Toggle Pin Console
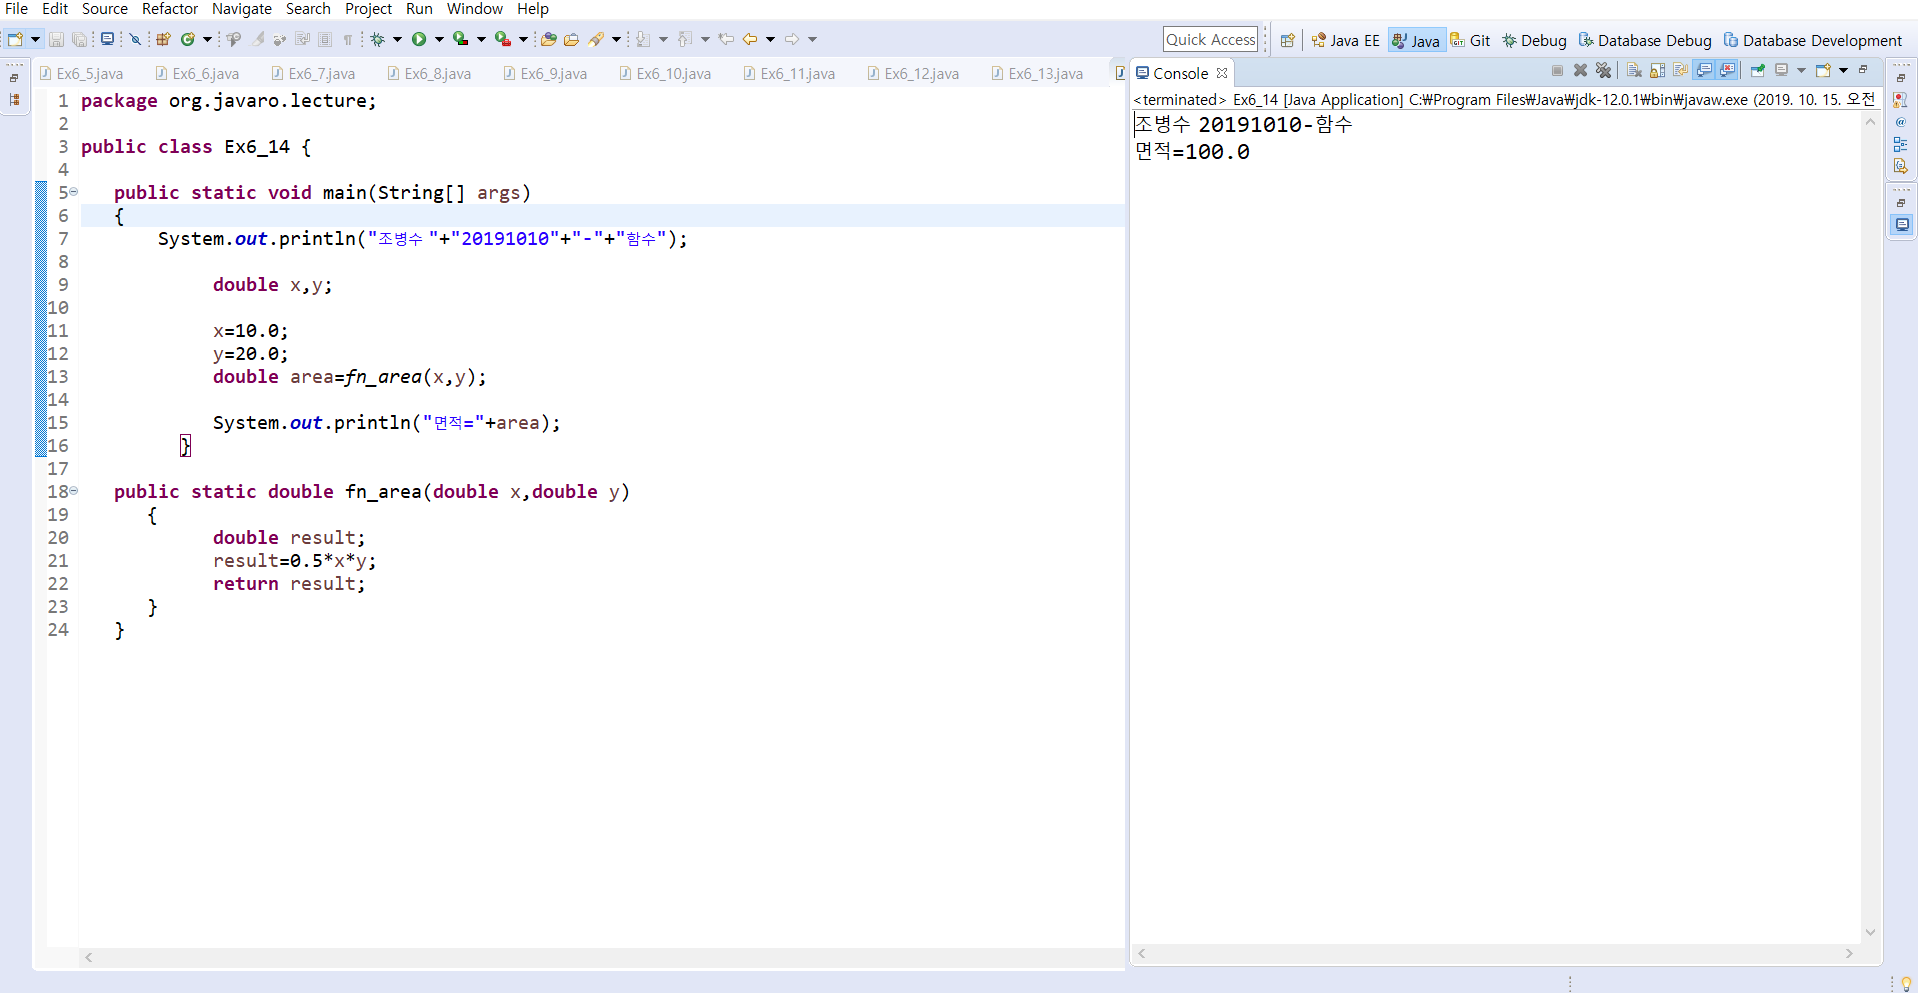This screenshot has height=993, width=1918. [x=1757, y=70]
